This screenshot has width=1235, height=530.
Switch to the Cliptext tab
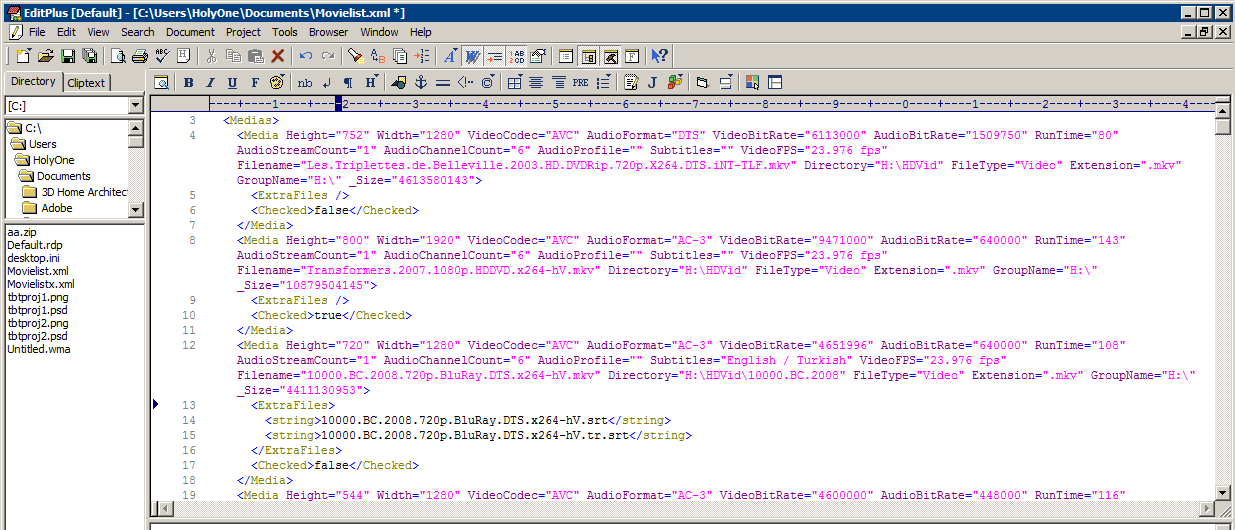click(x=87, y=83)
